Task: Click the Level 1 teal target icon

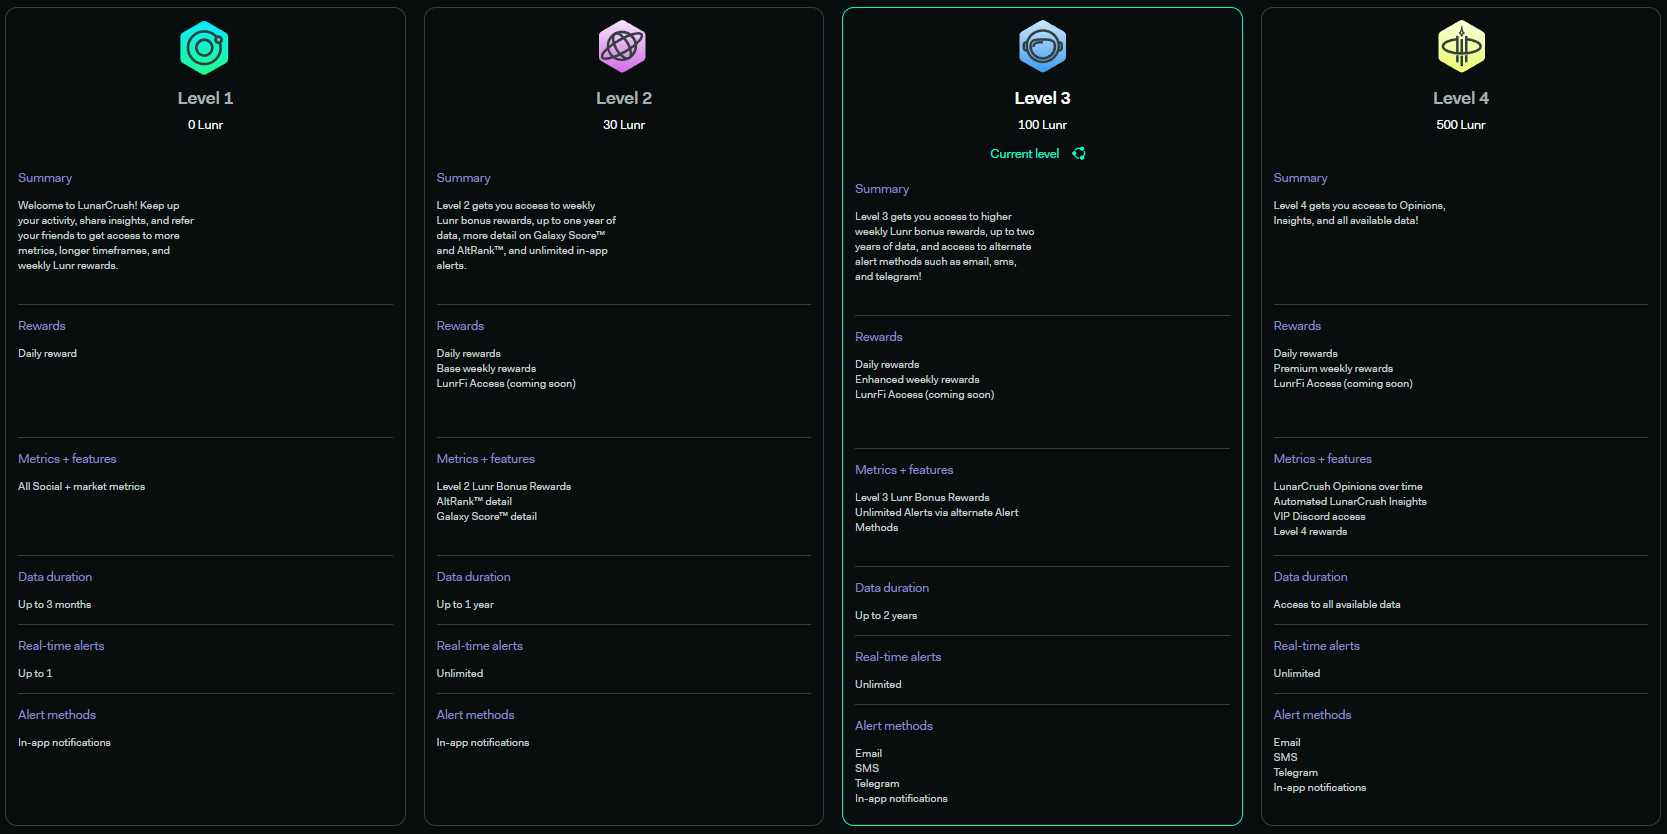Action: point(204,47)
